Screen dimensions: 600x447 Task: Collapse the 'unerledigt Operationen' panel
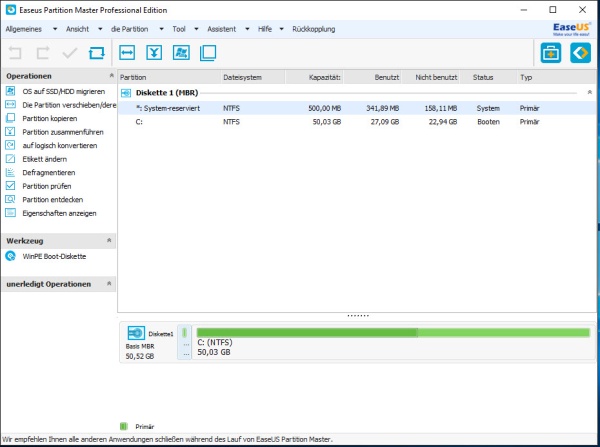[109, 284]
